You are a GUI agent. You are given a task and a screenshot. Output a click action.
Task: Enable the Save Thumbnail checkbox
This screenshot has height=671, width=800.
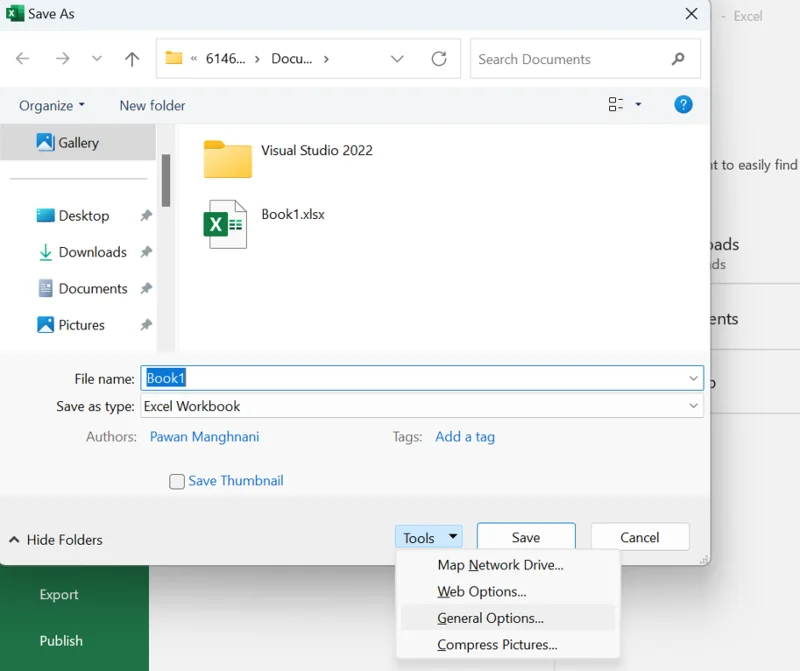[x=177, y=481]
